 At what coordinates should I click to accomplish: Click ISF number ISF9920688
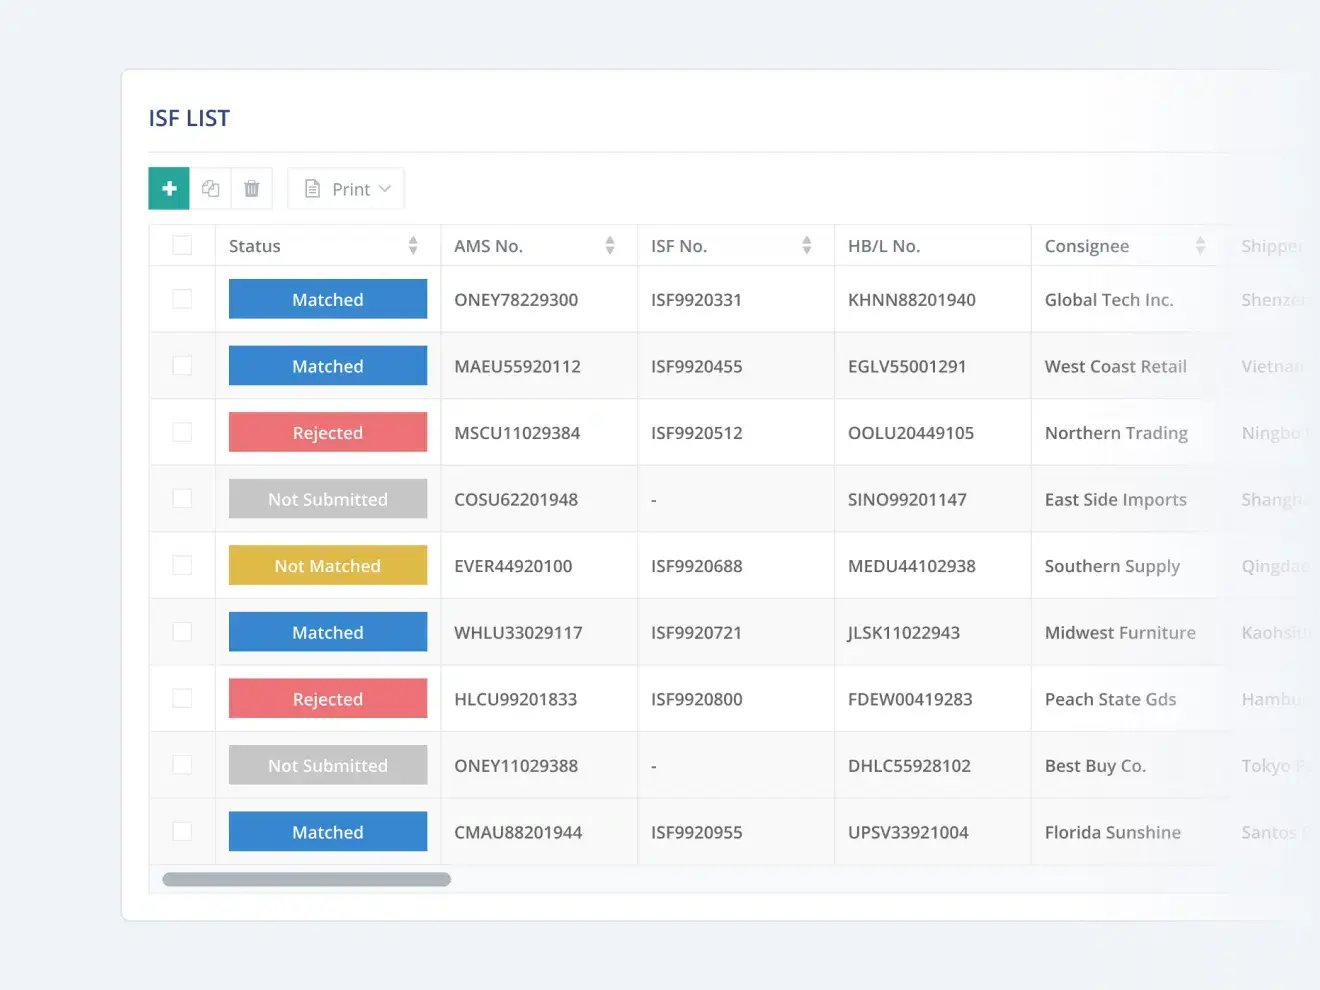pos(697,566)
